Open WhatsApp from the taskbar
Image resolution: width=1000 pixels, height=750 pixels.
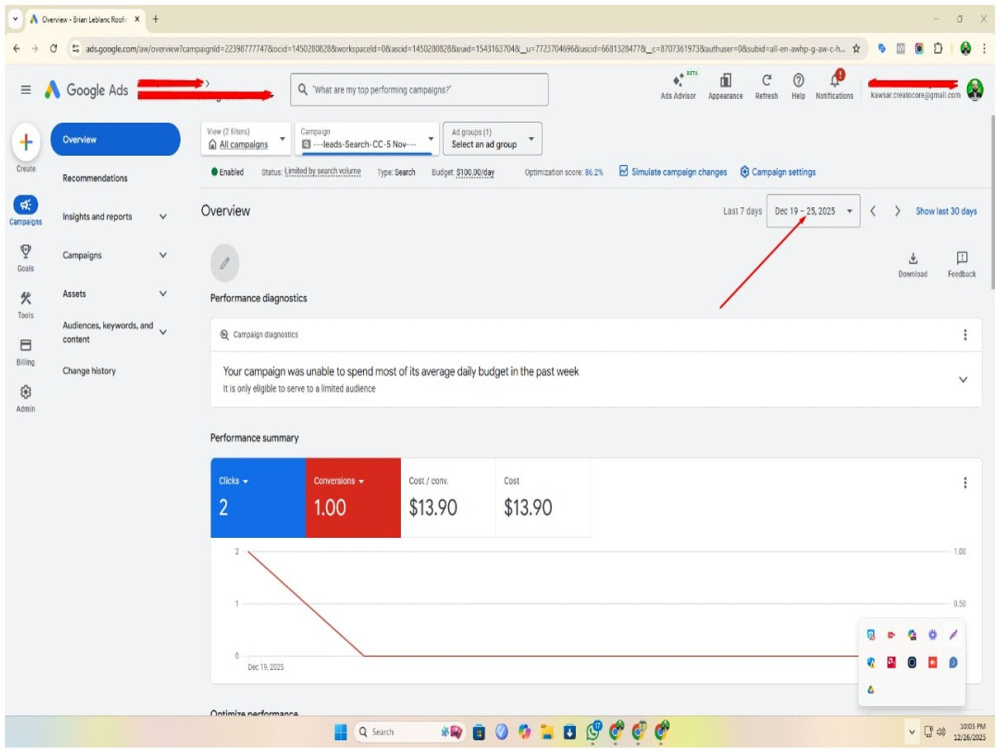594,732
